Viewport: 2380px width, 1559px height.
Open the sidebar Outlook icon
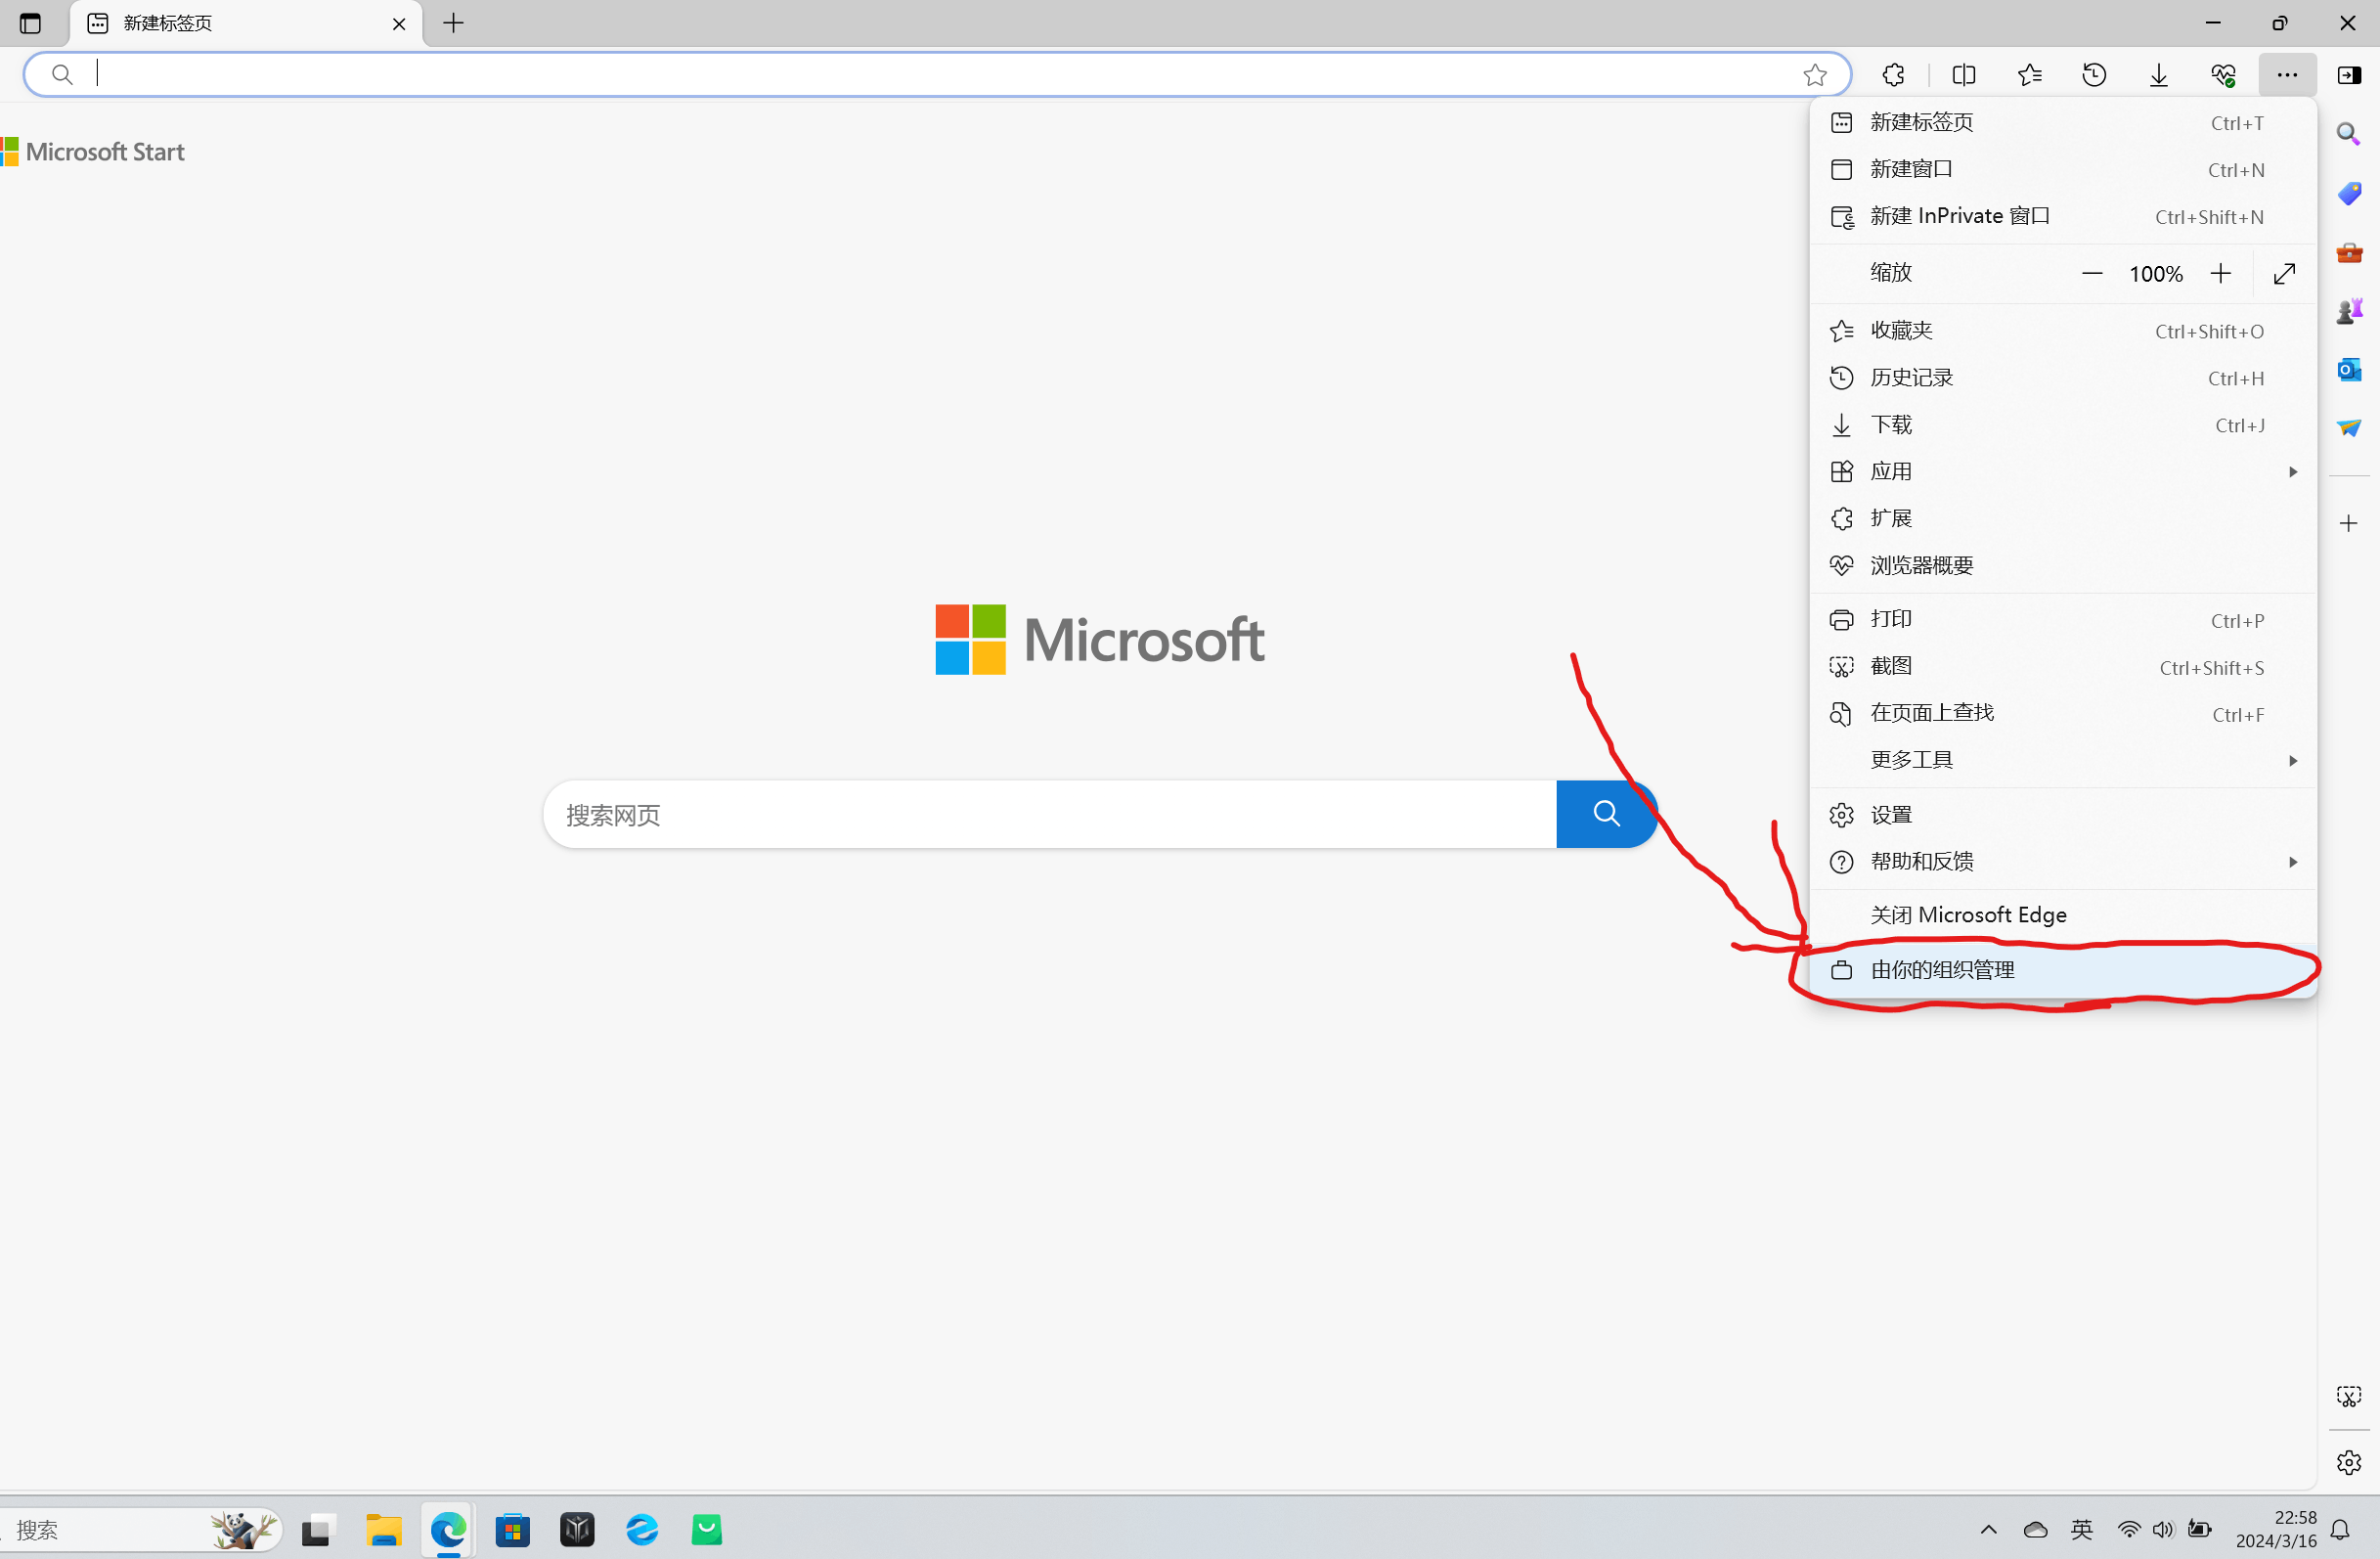[x=2348, y=370]
